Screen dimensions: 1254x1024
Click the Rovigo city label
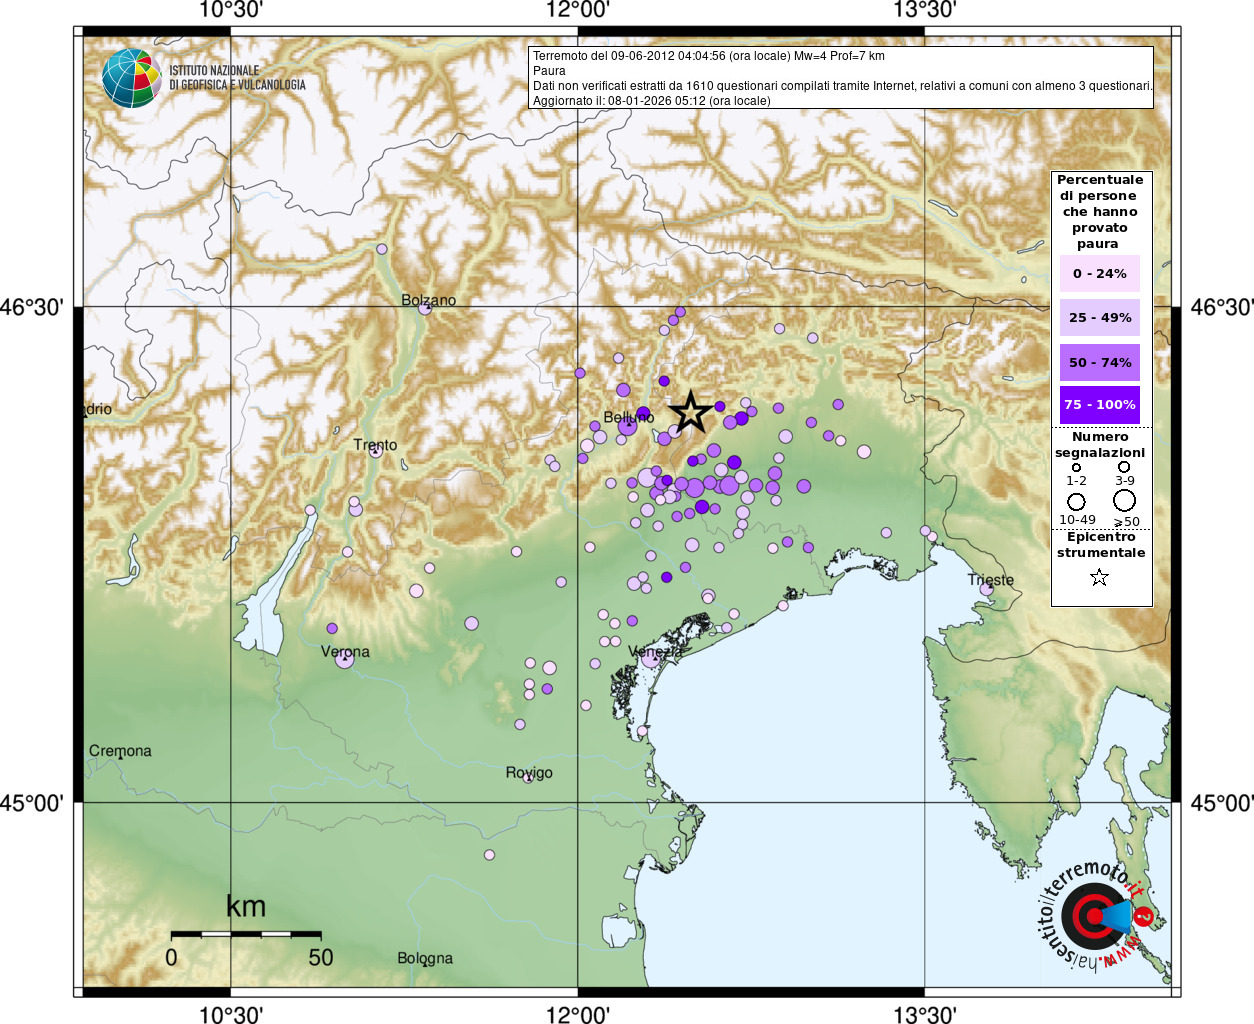tap(529, 773)
